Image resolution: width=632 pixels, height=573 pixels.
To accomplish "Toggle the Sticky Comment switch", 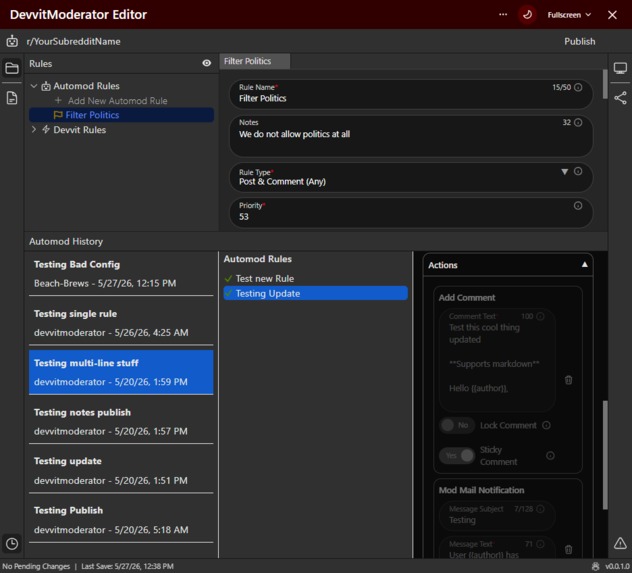I will pos(457,456).
